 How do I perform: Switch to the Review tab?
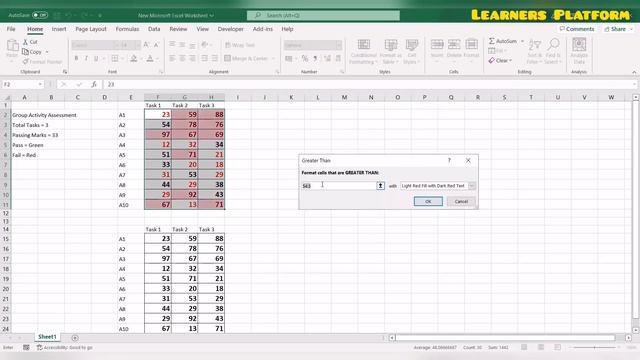click(x=178, y=29)
